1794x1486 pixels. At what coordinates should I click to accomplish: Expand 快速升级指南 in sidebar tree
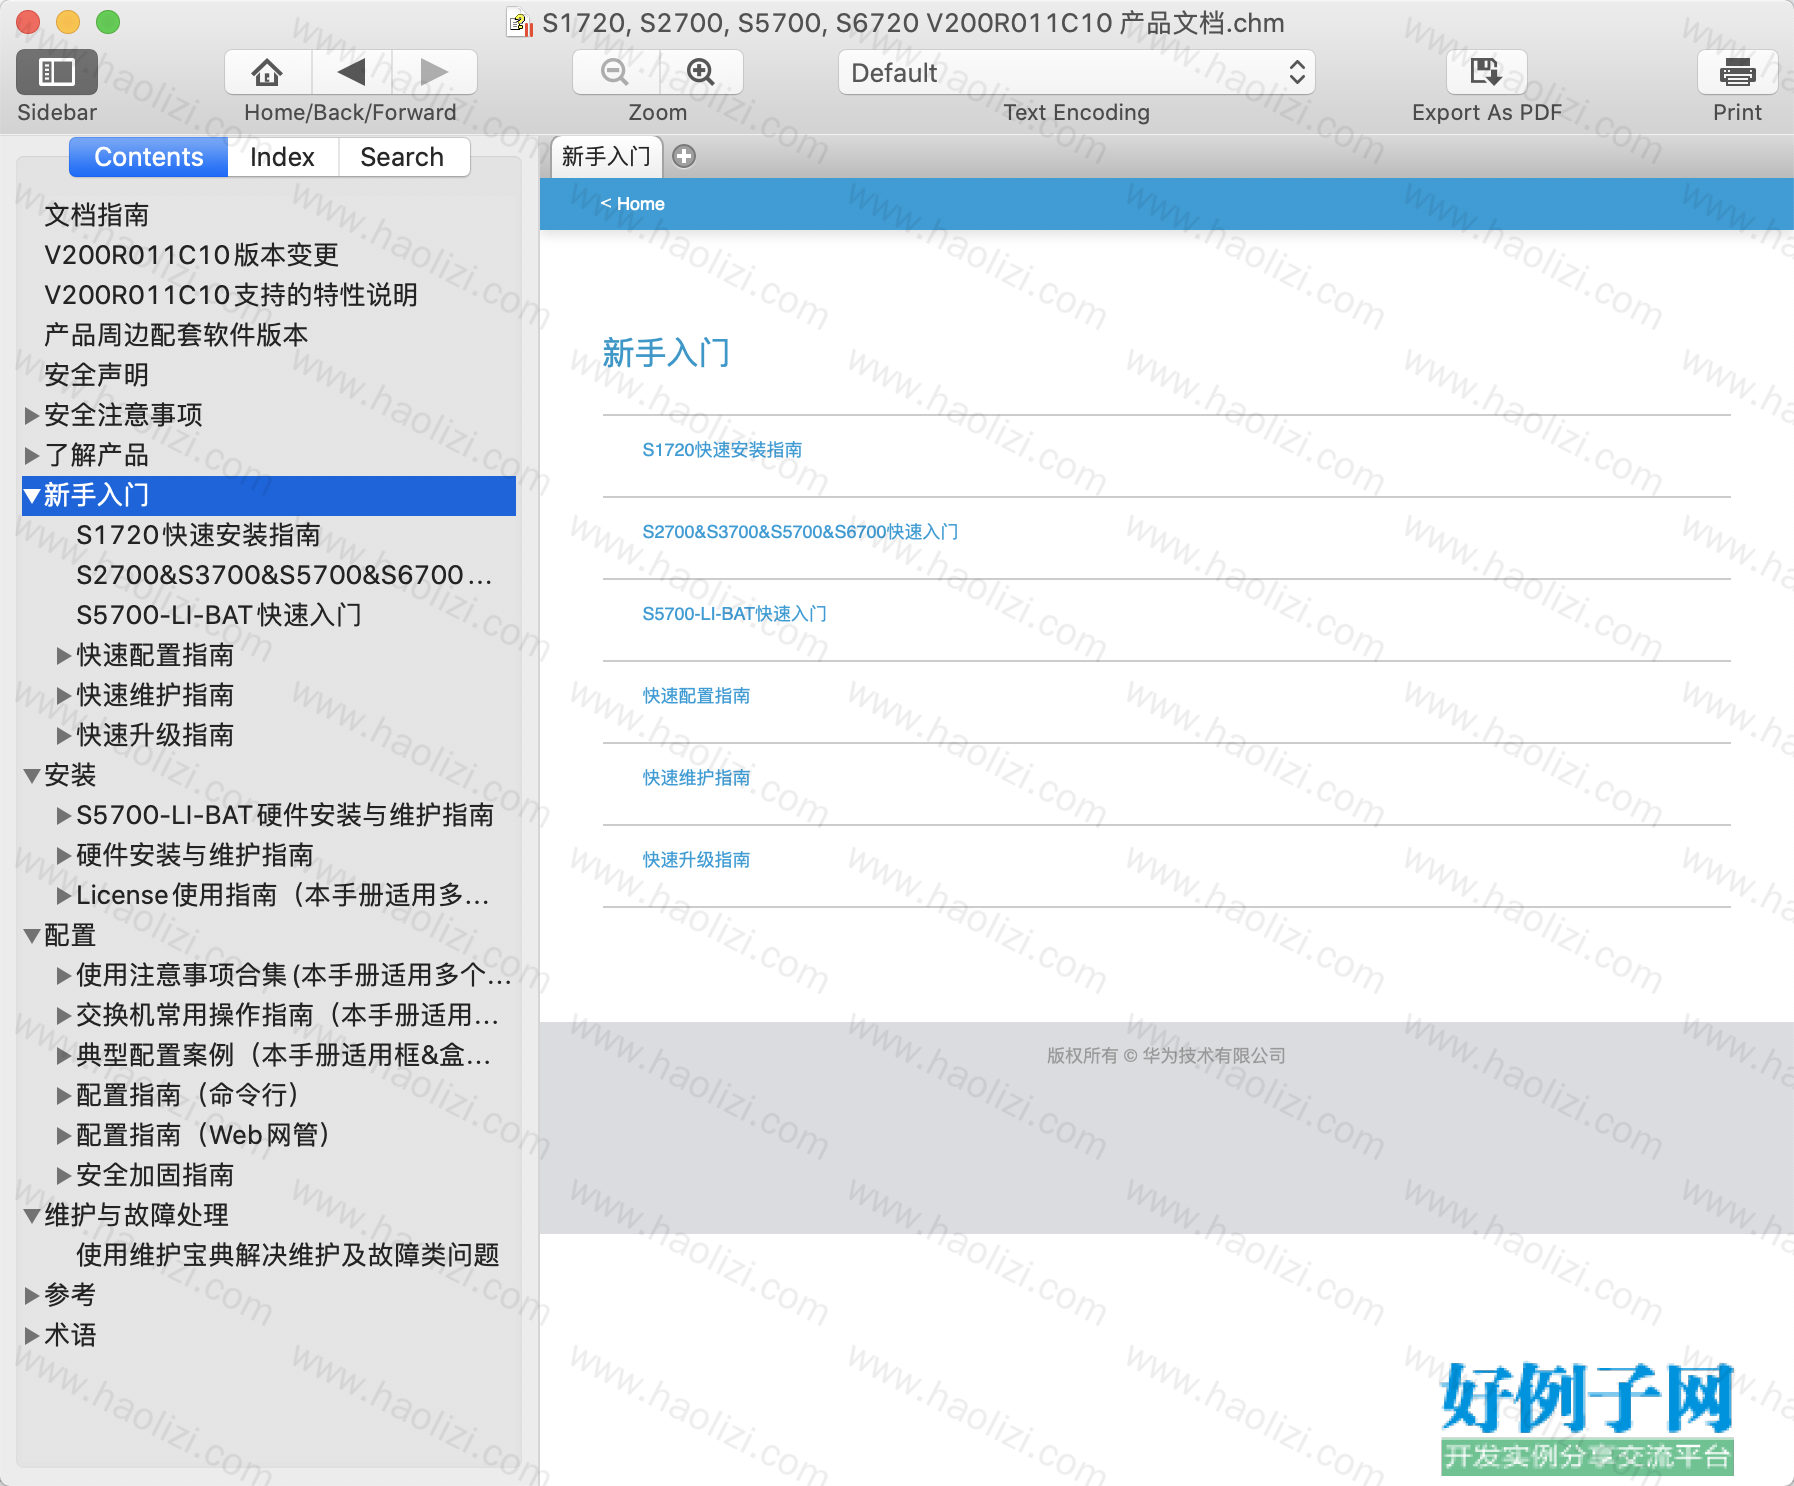(x=64, y=735)
